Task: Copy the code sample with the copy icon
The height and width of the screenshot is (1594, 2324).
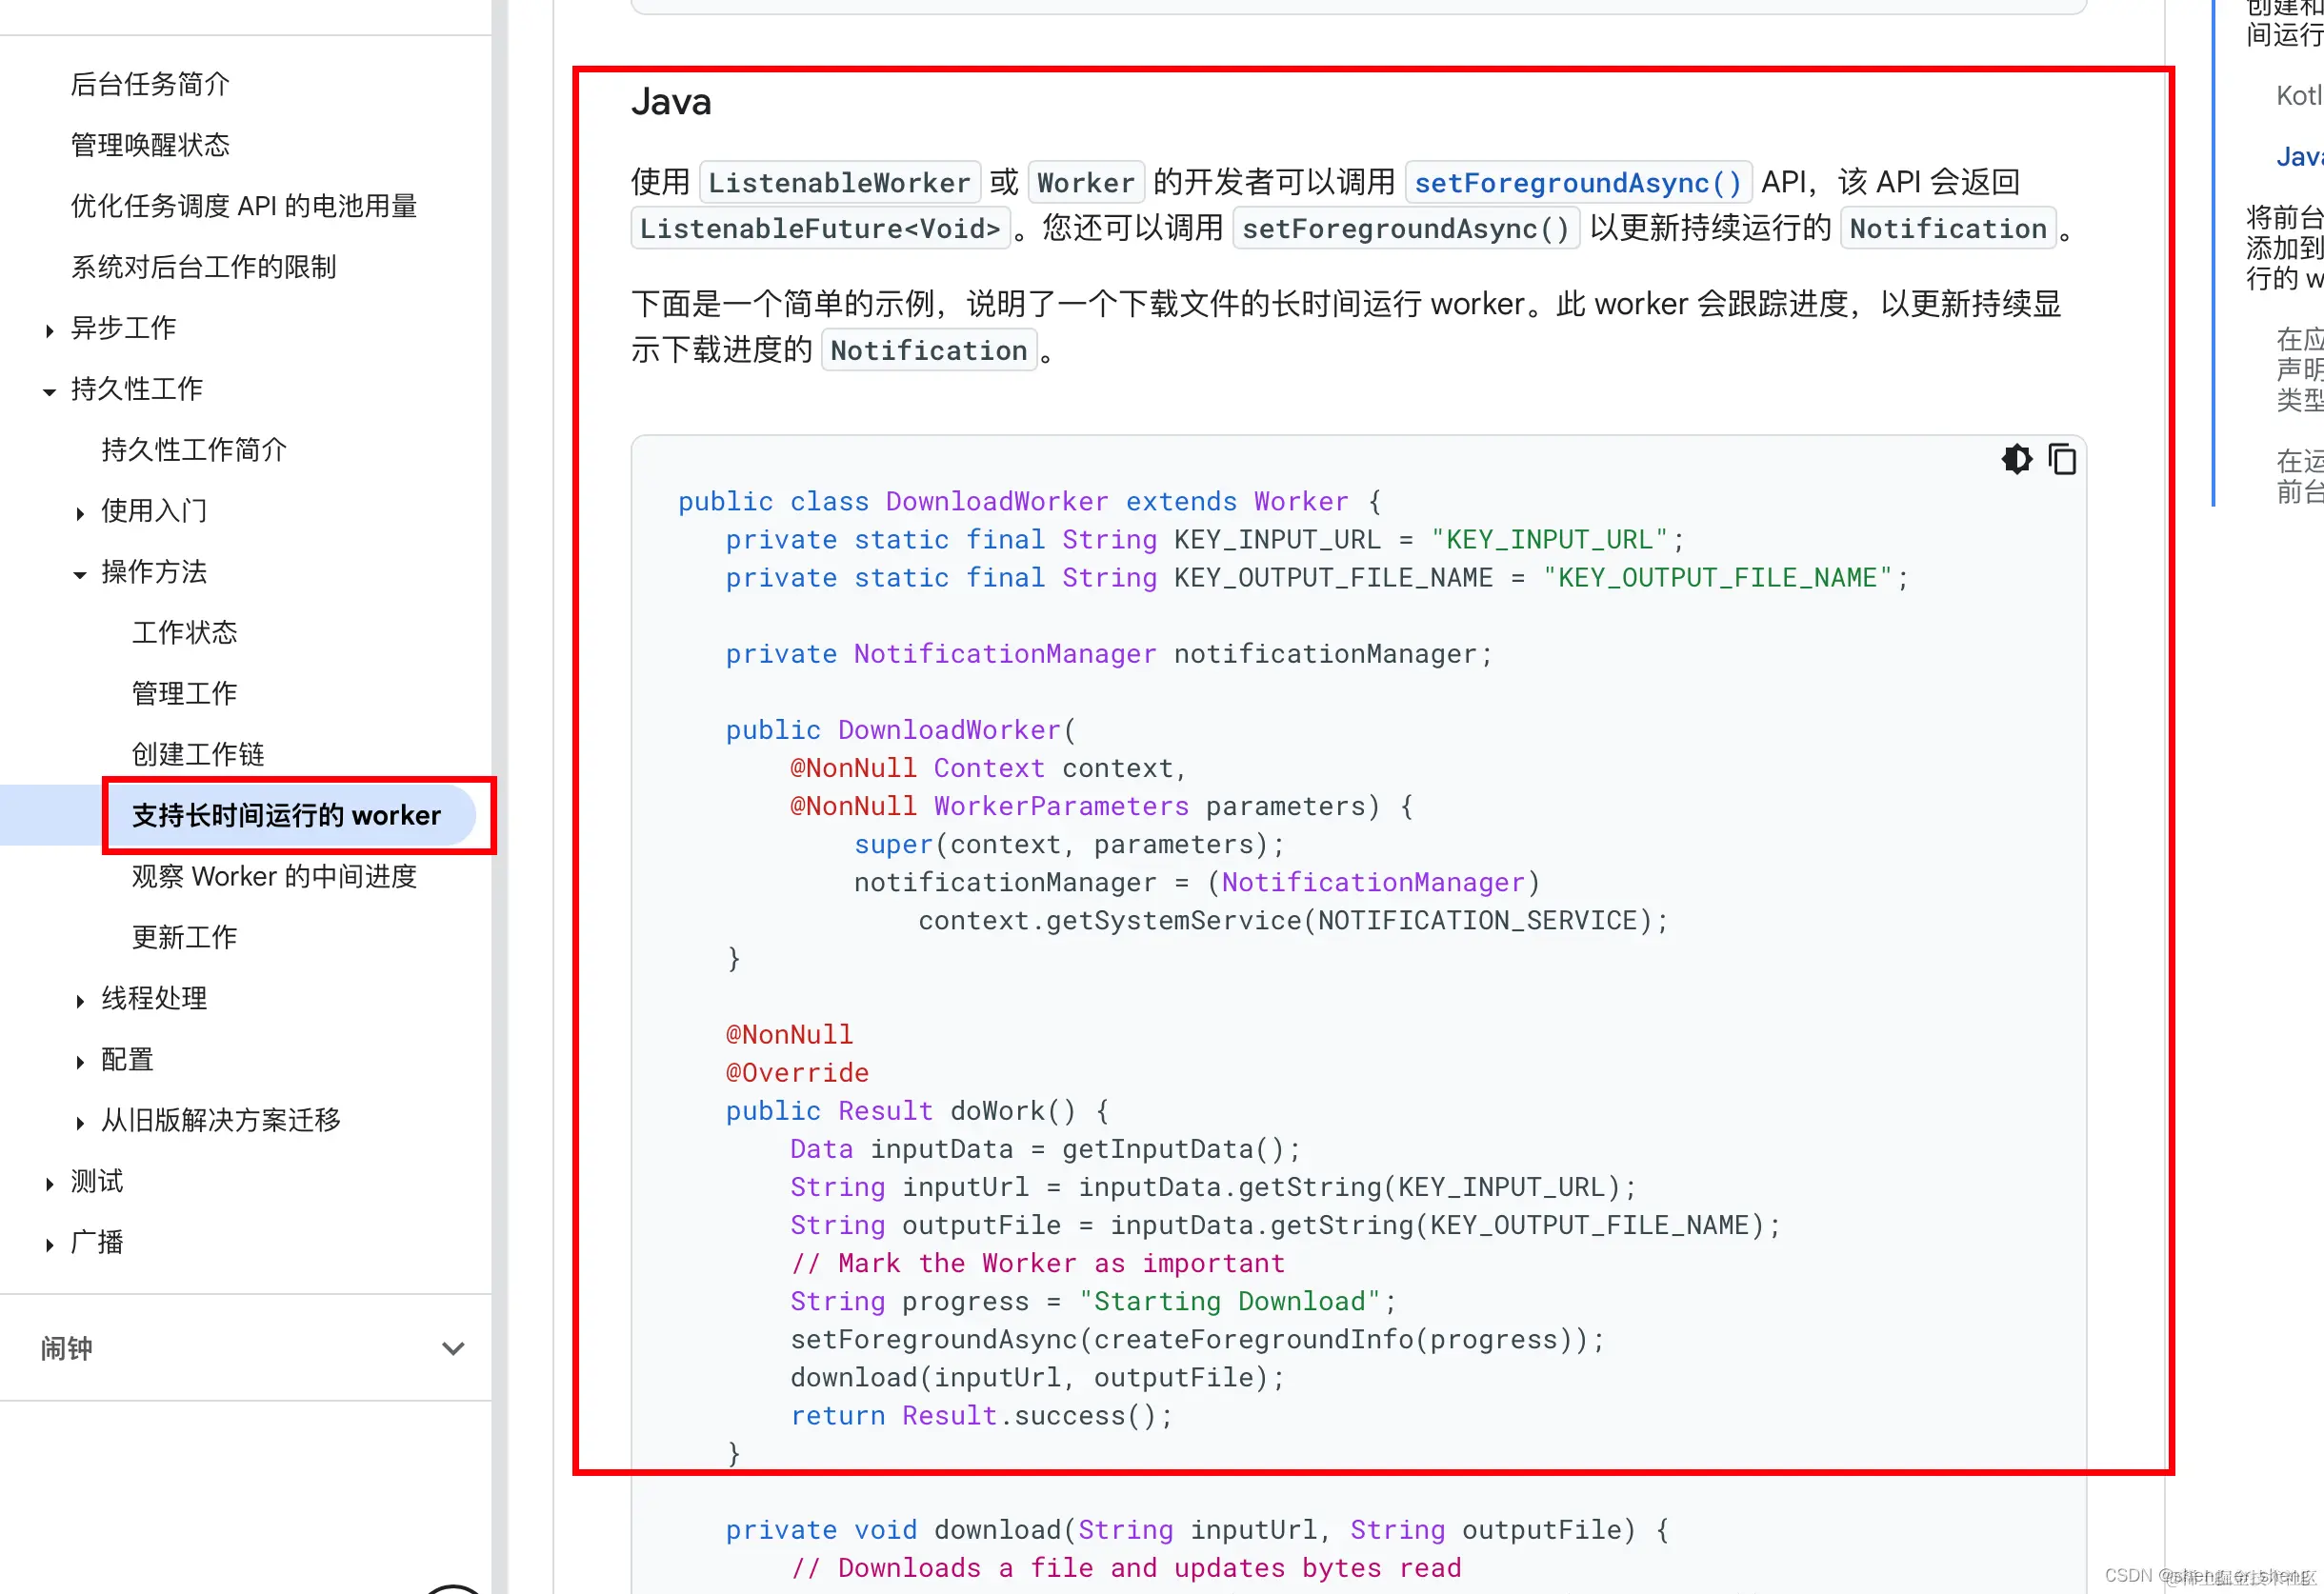Action: click(x=2062, y=459)
